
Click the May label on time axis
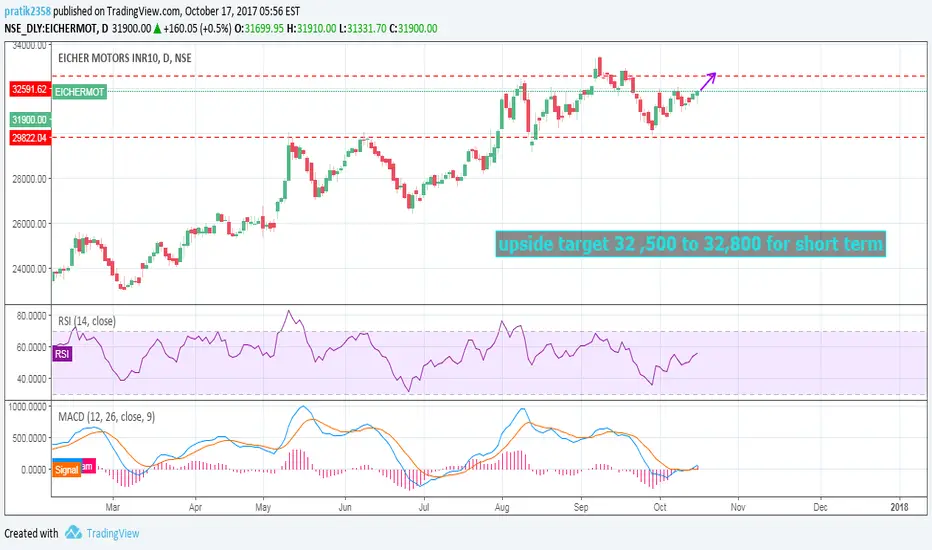(x=263, y=507)
